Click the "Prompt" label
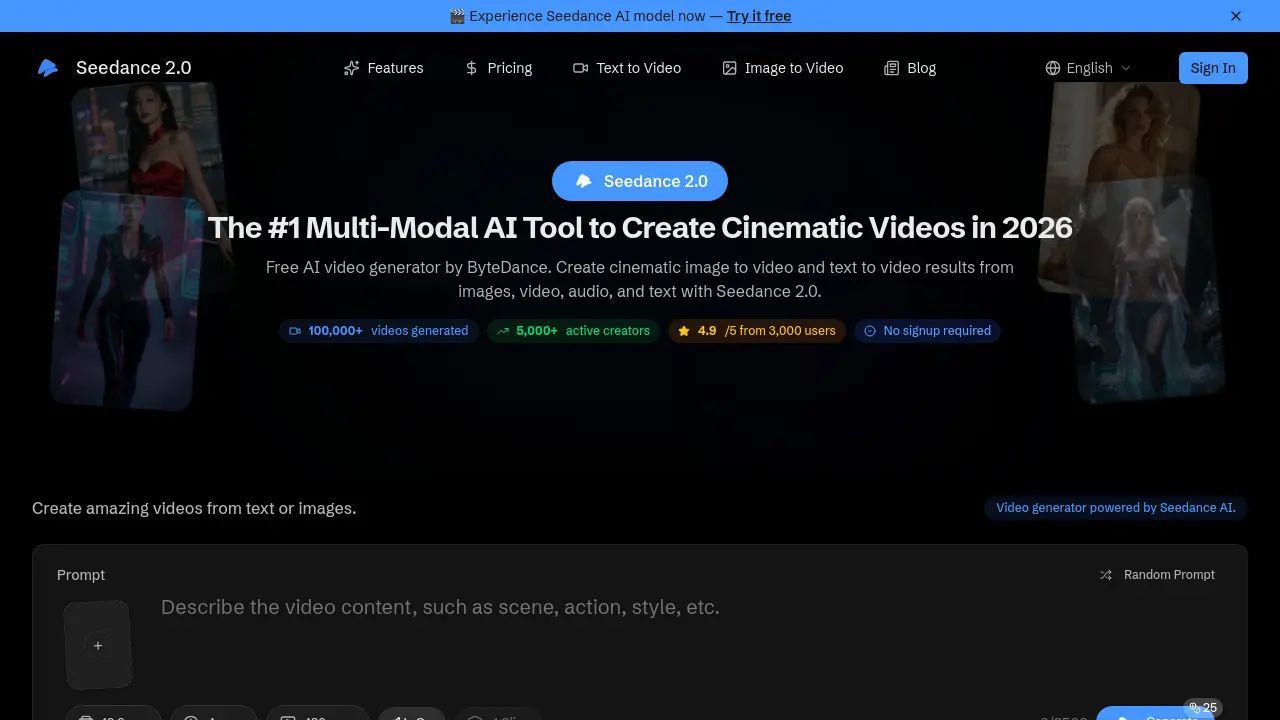The width and height of the screenshot is (1280, 720). click(x=81, y=575)
